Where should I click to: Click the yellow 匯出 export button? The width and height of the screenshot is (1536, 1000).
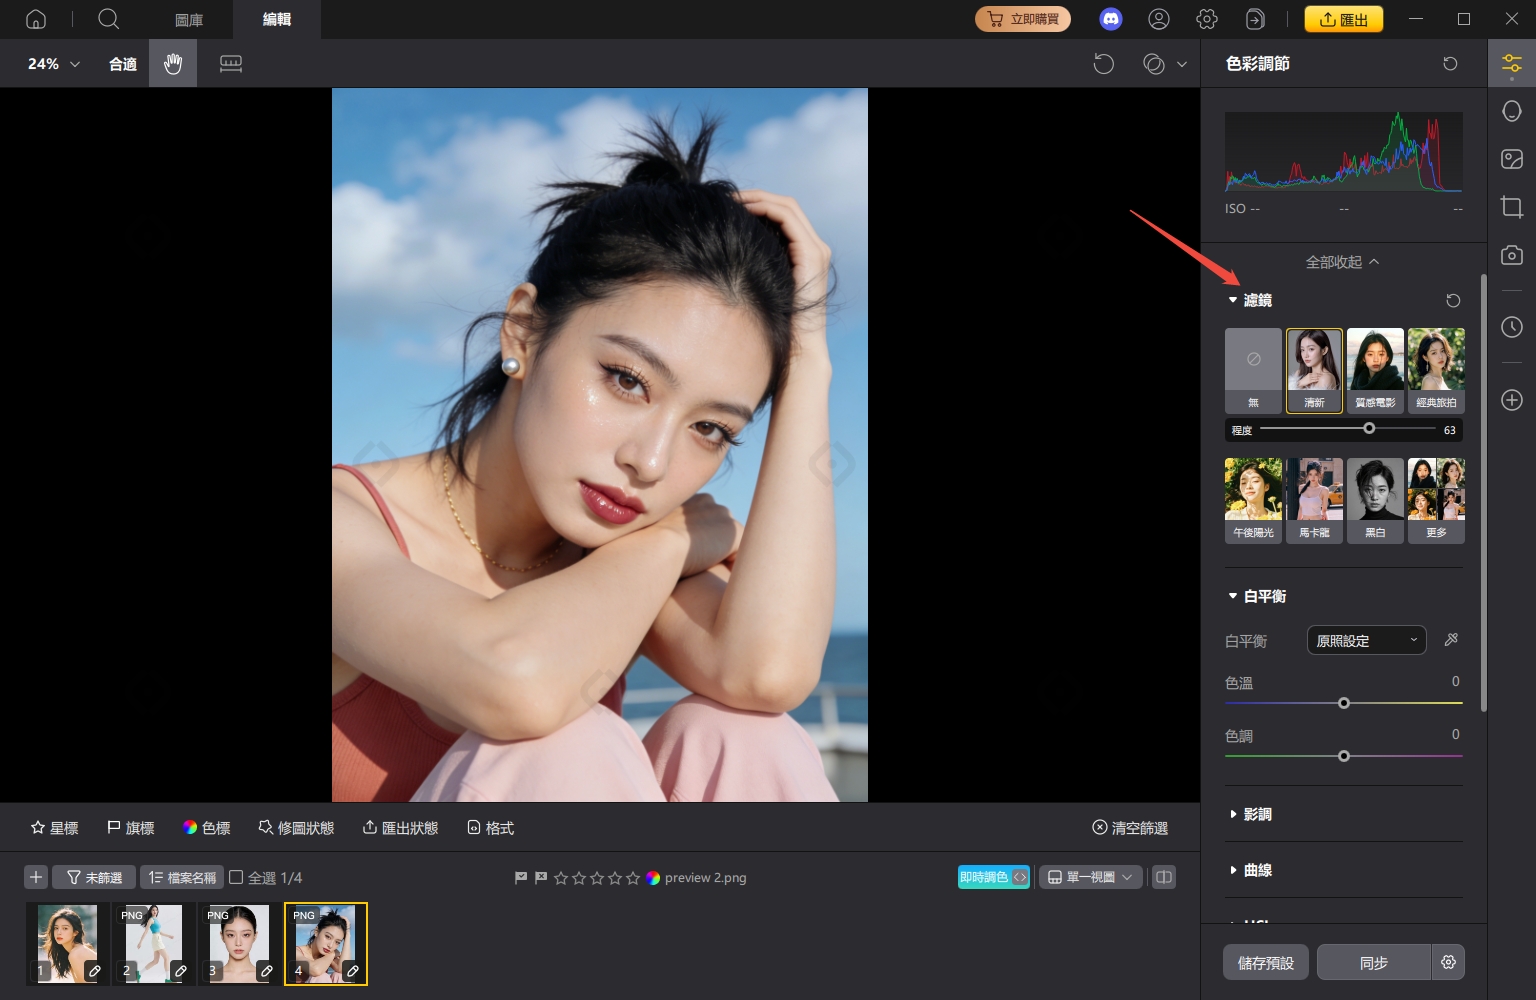click(1343, 18)
